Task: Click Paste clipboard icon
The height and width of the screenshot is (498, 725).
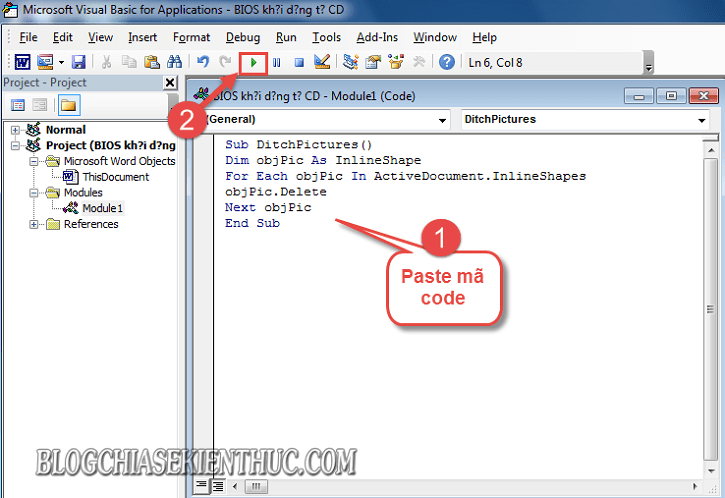Action: tap(152, 62)
